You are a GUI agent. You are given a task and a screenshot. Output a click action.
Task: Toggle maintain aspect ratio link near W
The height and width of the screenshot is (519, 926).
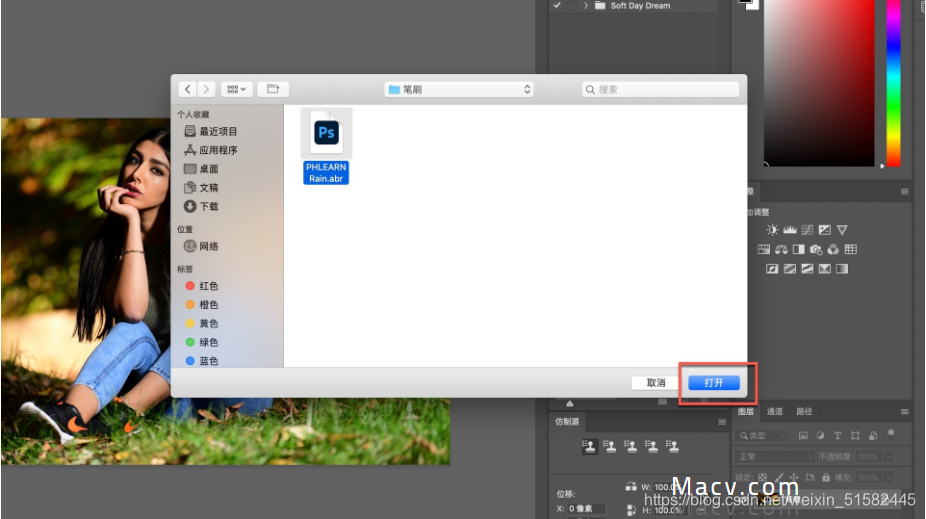point(631,486)
